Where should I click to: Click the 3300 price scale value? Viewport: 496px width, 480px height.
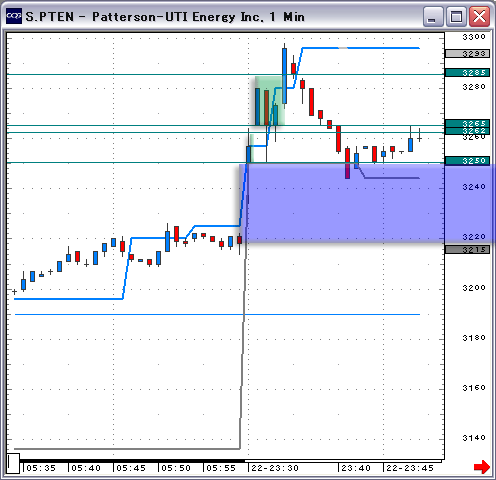[474, 37]
